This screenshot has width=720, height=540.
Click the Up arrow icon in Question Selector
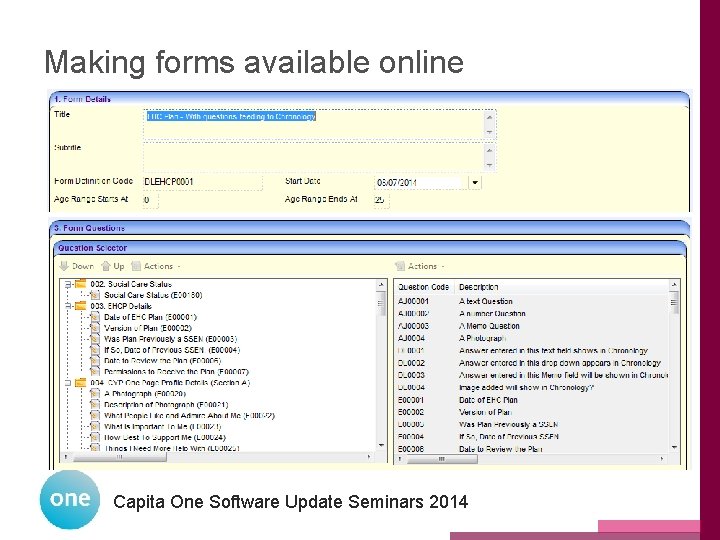[x=106, y=266]
